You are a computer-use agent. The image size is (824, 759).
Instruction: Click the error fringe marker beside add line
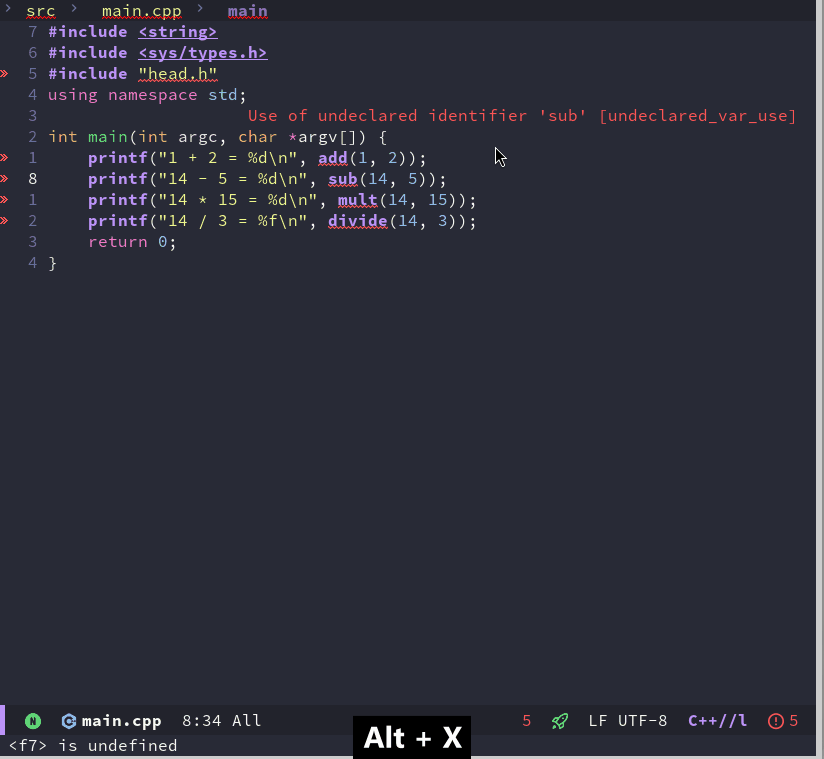coord(4,158)
